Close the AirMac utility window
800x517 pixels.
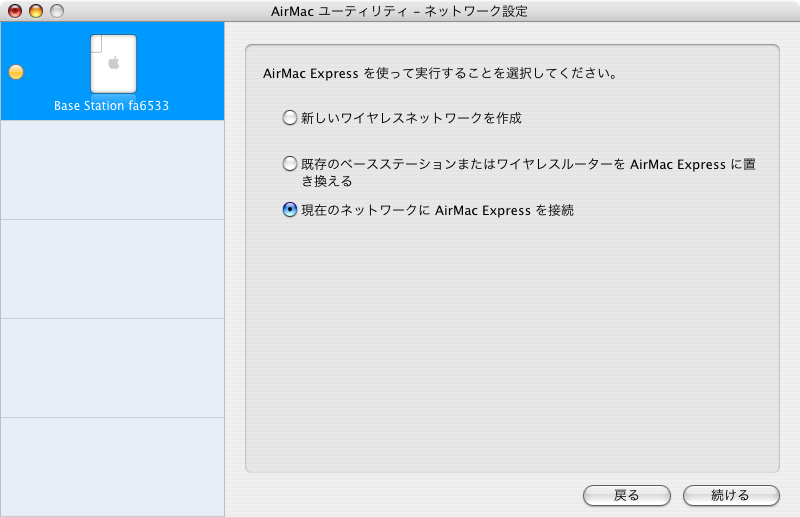tap(15, 11)
